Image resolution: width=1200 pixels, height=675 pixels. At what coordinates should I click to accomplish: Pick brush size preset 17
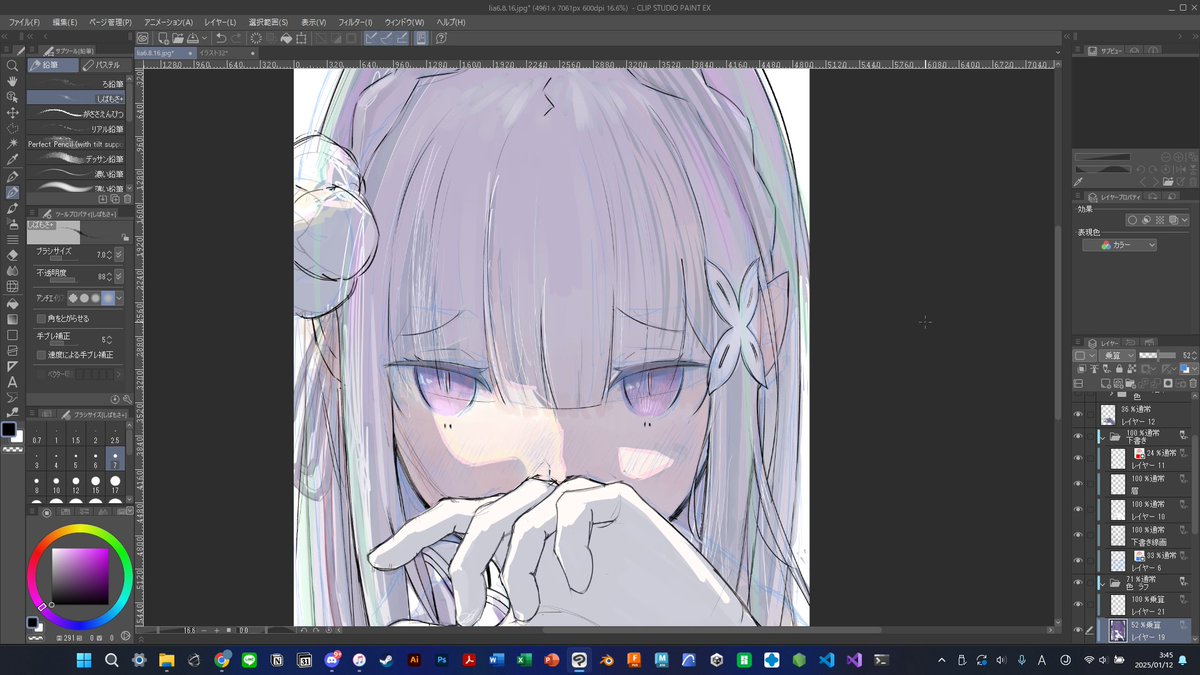tap(115, 485)
